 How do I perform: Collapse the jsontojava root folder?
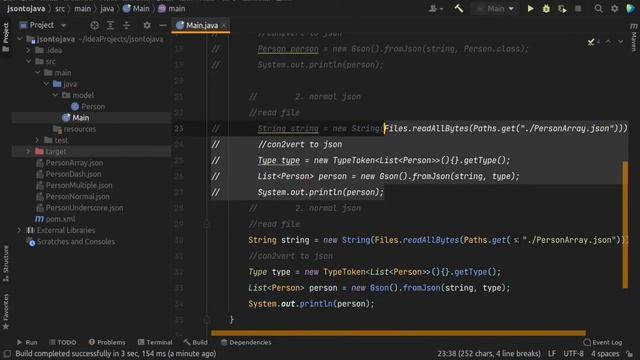tap(20, 39)
